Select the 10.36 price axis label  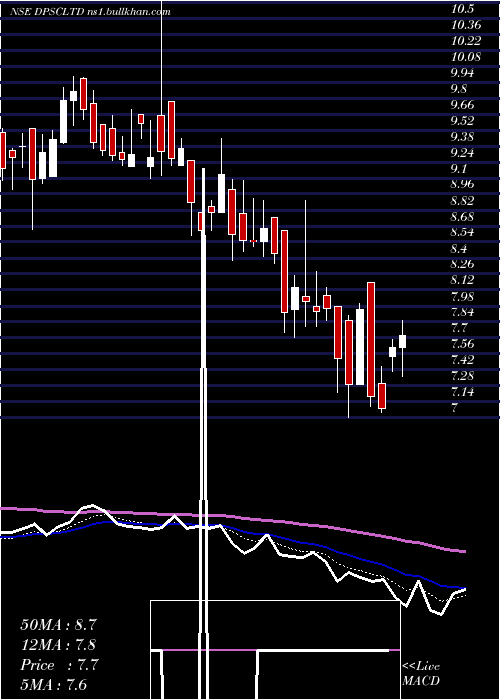point(466,25)
